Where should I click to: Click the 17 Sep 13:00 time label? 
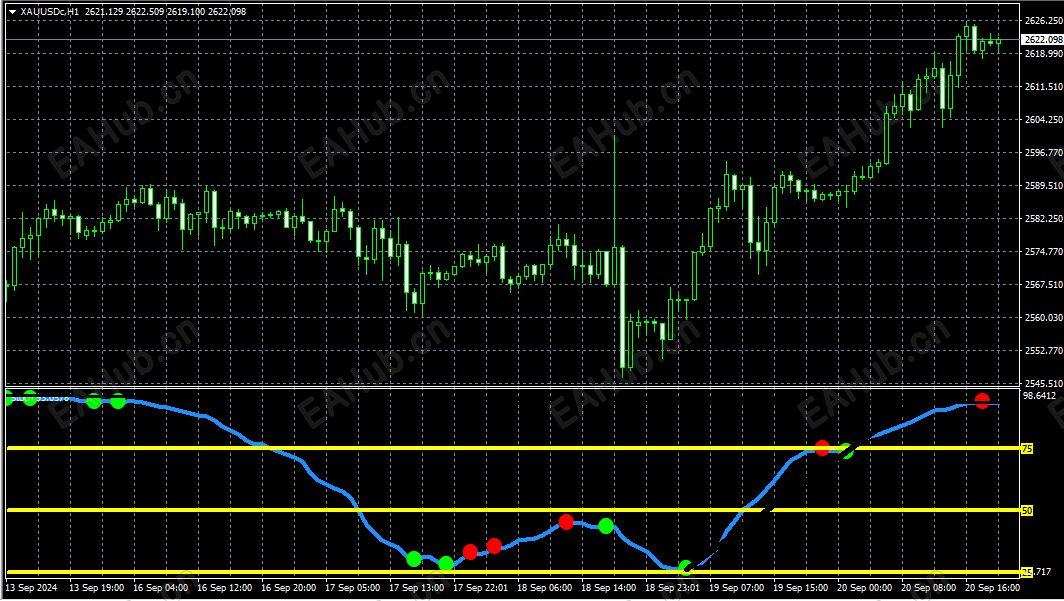(x=416, y=587)
